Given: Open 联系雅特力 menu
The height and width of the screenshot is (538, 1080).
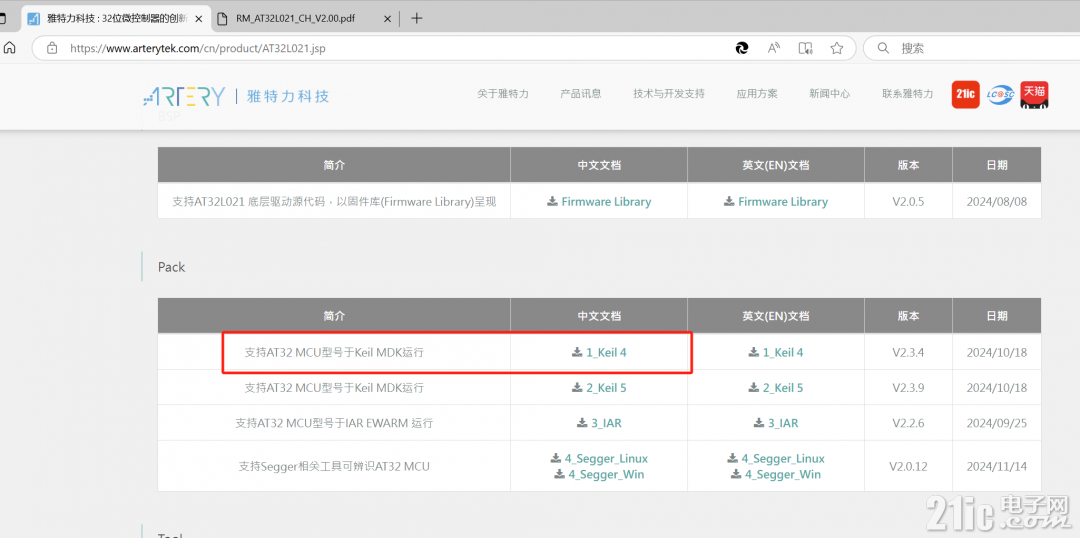Looking at the screenshot, I should [908, 94].
